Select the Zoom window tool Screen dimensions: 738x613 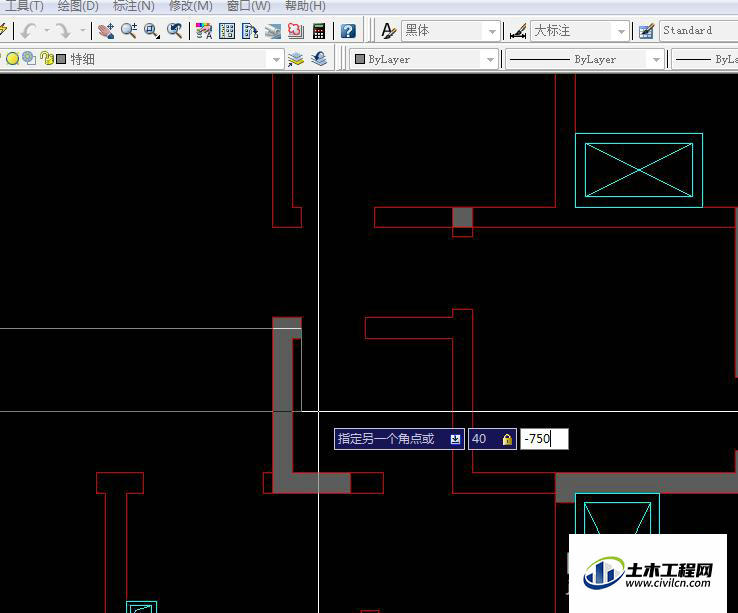[x=152, y=31]
